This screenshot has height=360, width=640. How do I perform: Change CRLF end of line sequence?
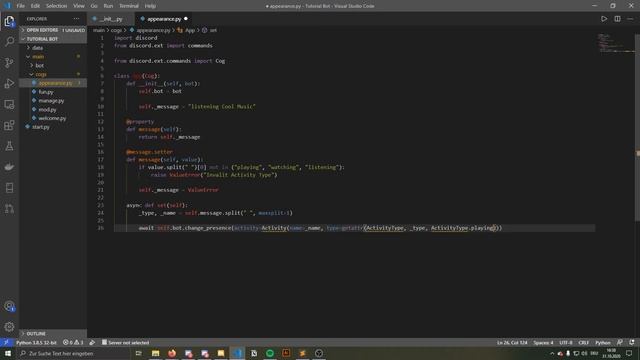pyautogui.click(x=584, y=342)
